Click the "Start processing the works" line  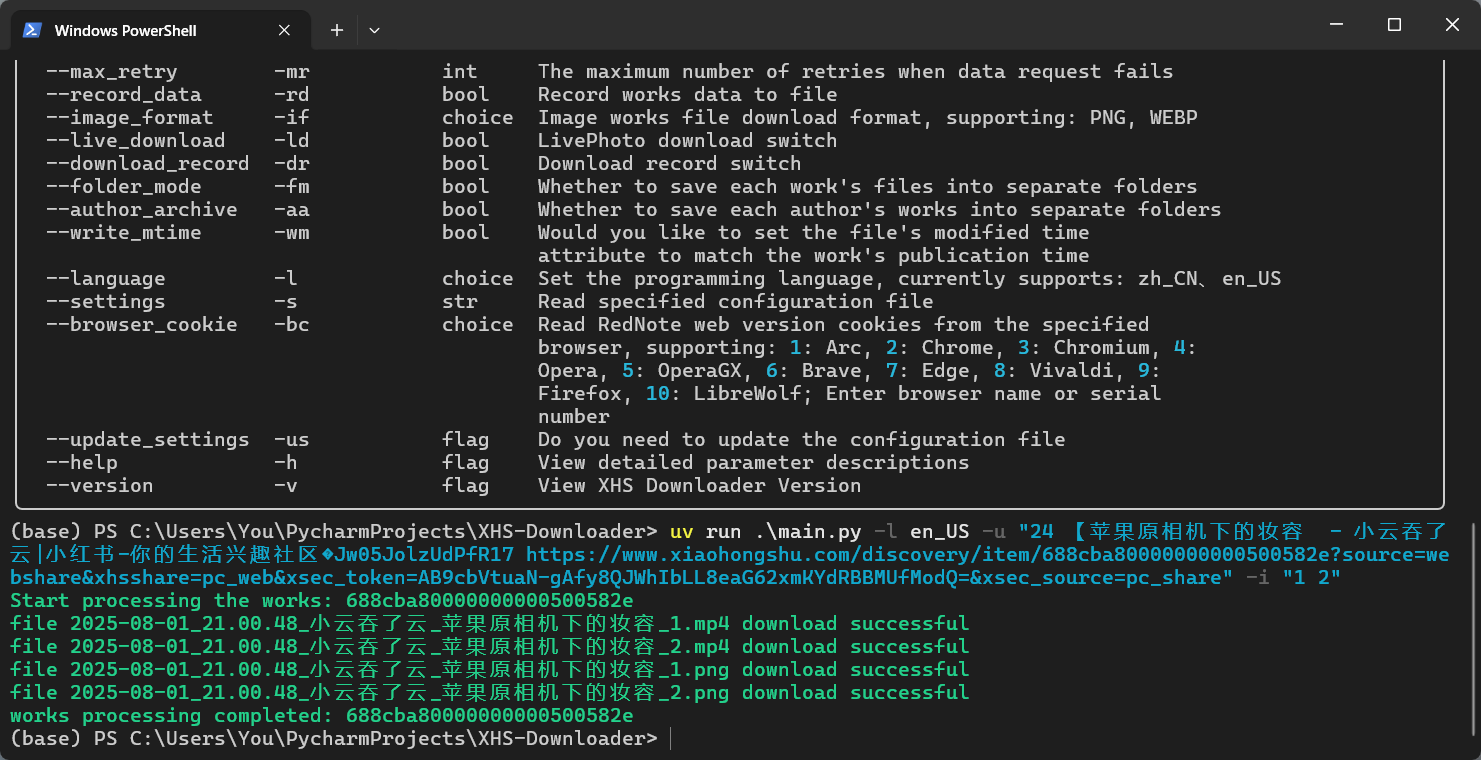(321, 601)
